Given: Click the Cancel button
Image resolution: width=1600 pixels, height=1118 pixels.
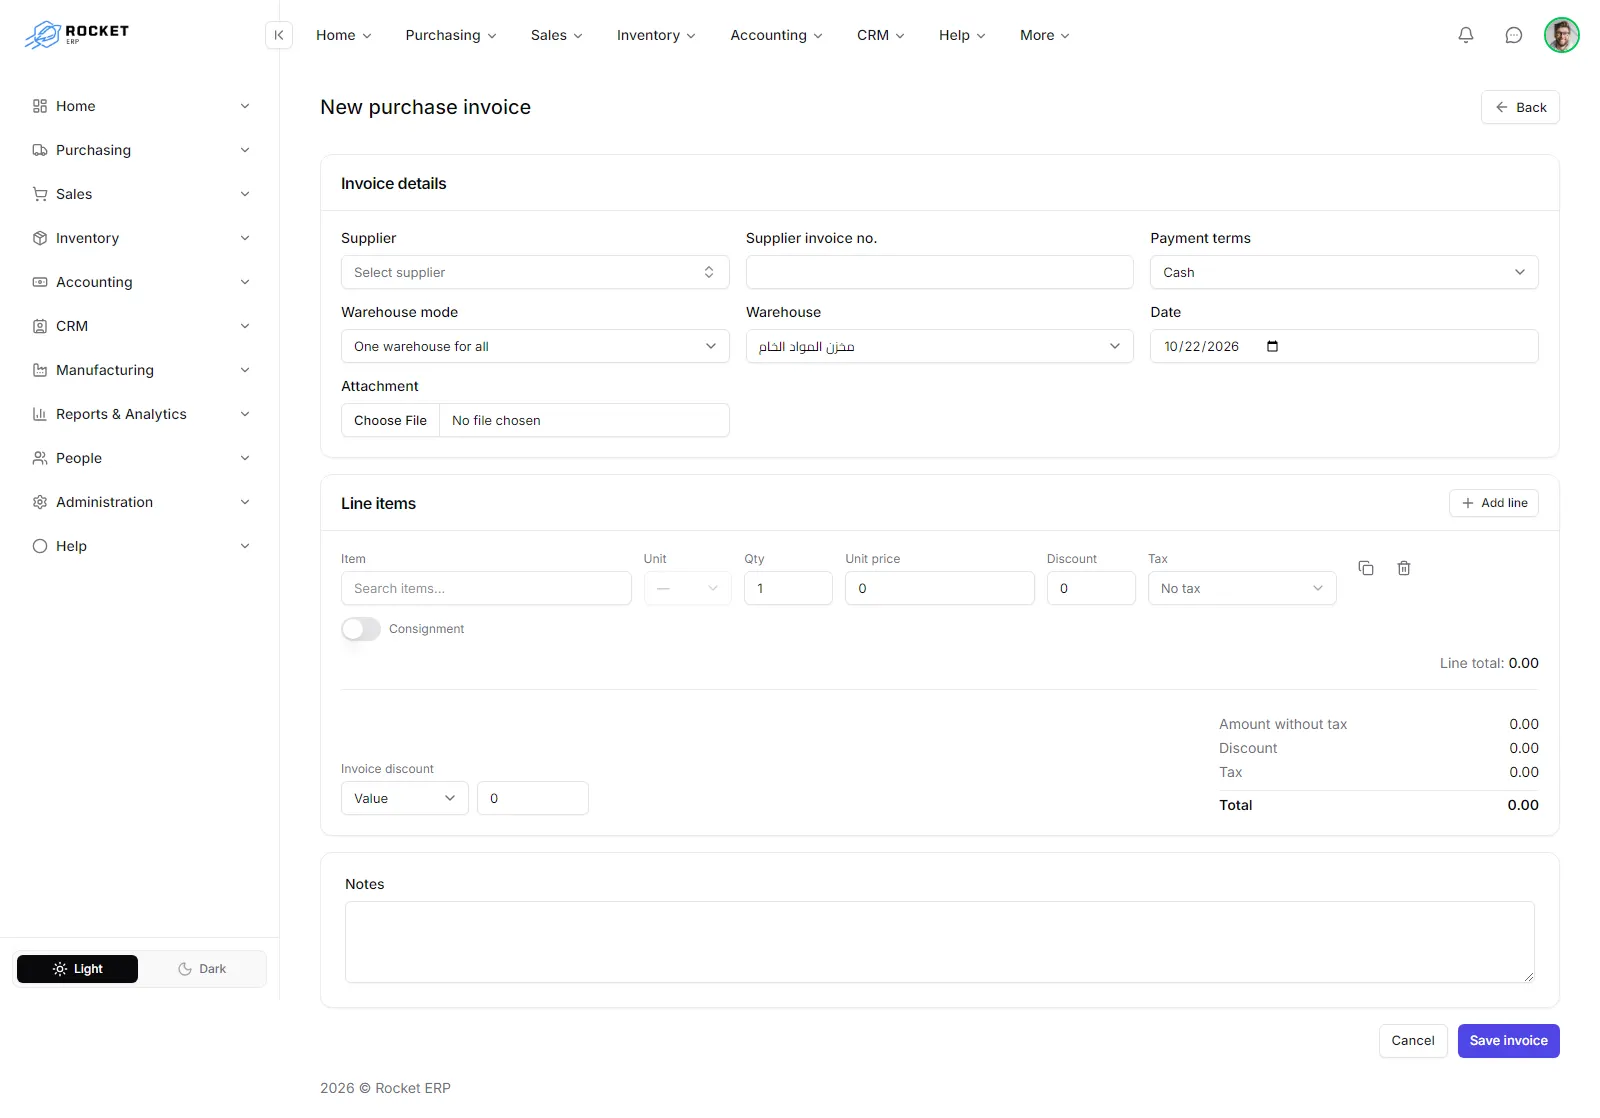Looking at the screenshot, I should [x=1413, y=1041].
